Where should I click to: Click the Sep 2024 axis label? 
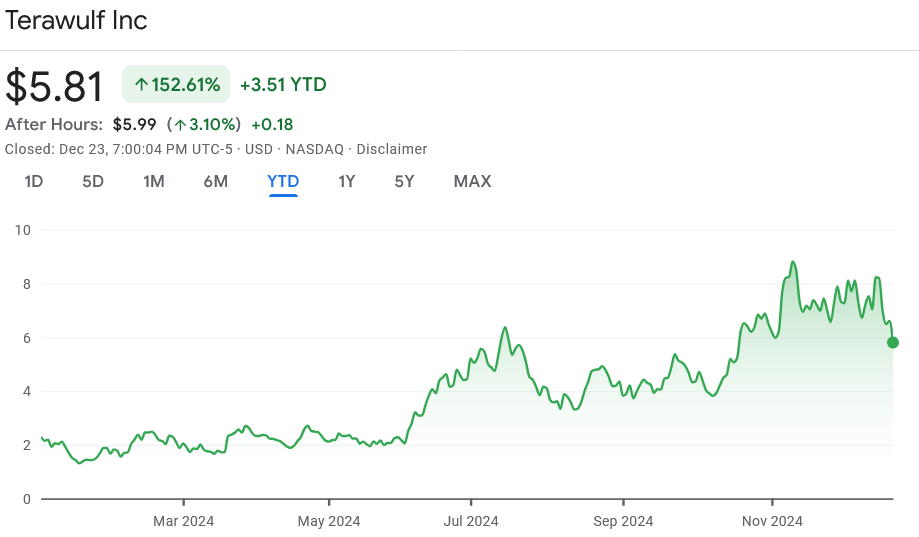point(623,521)
